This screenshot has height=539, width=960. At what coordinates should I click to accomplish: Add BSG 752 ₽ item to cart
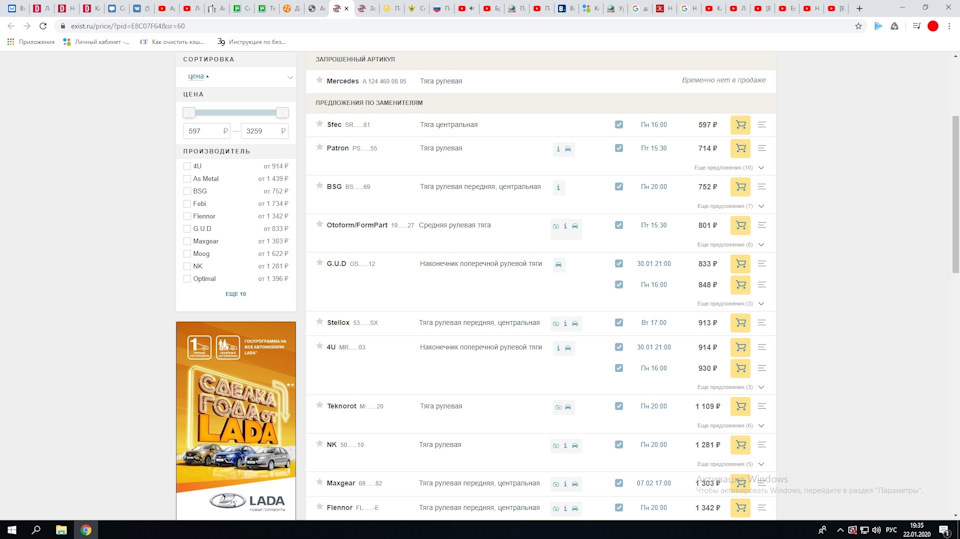pos(740,187)
